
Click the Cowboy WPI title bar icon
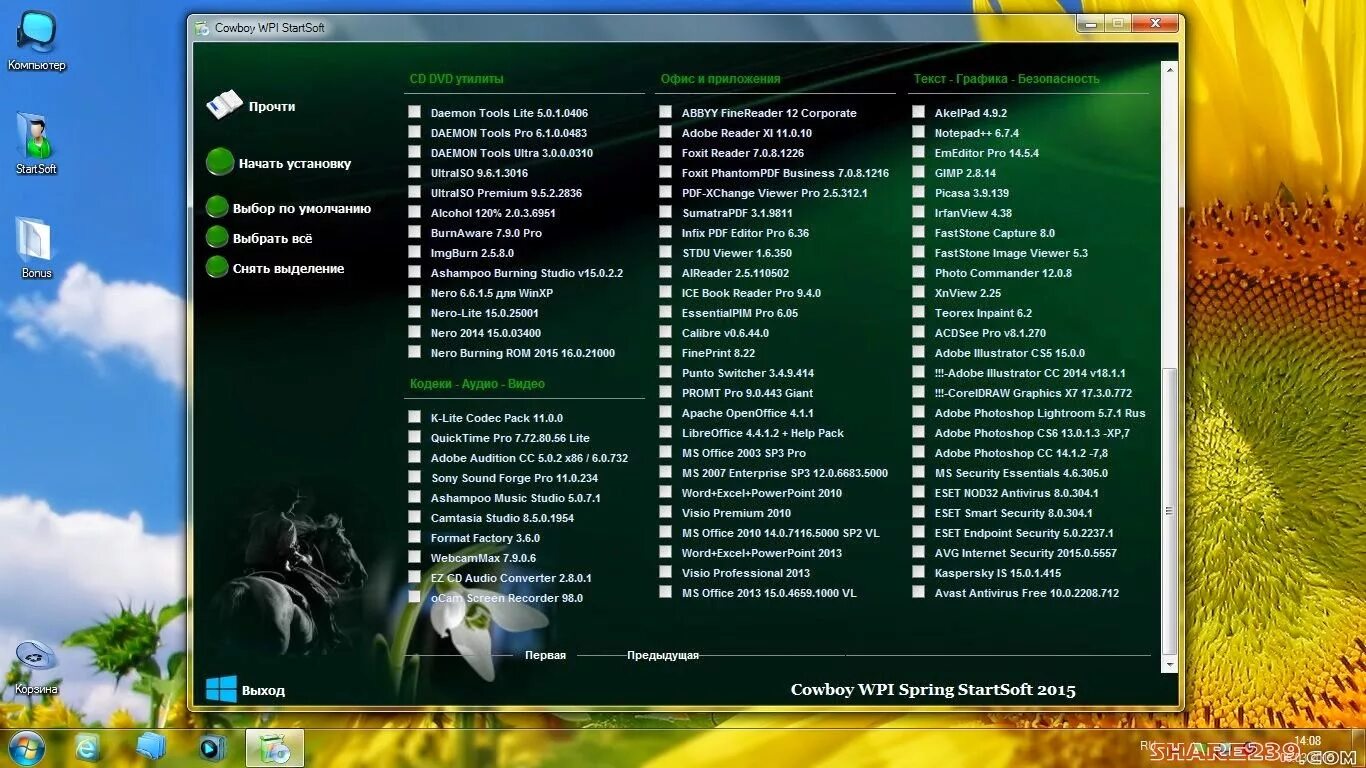click(202, 28)
